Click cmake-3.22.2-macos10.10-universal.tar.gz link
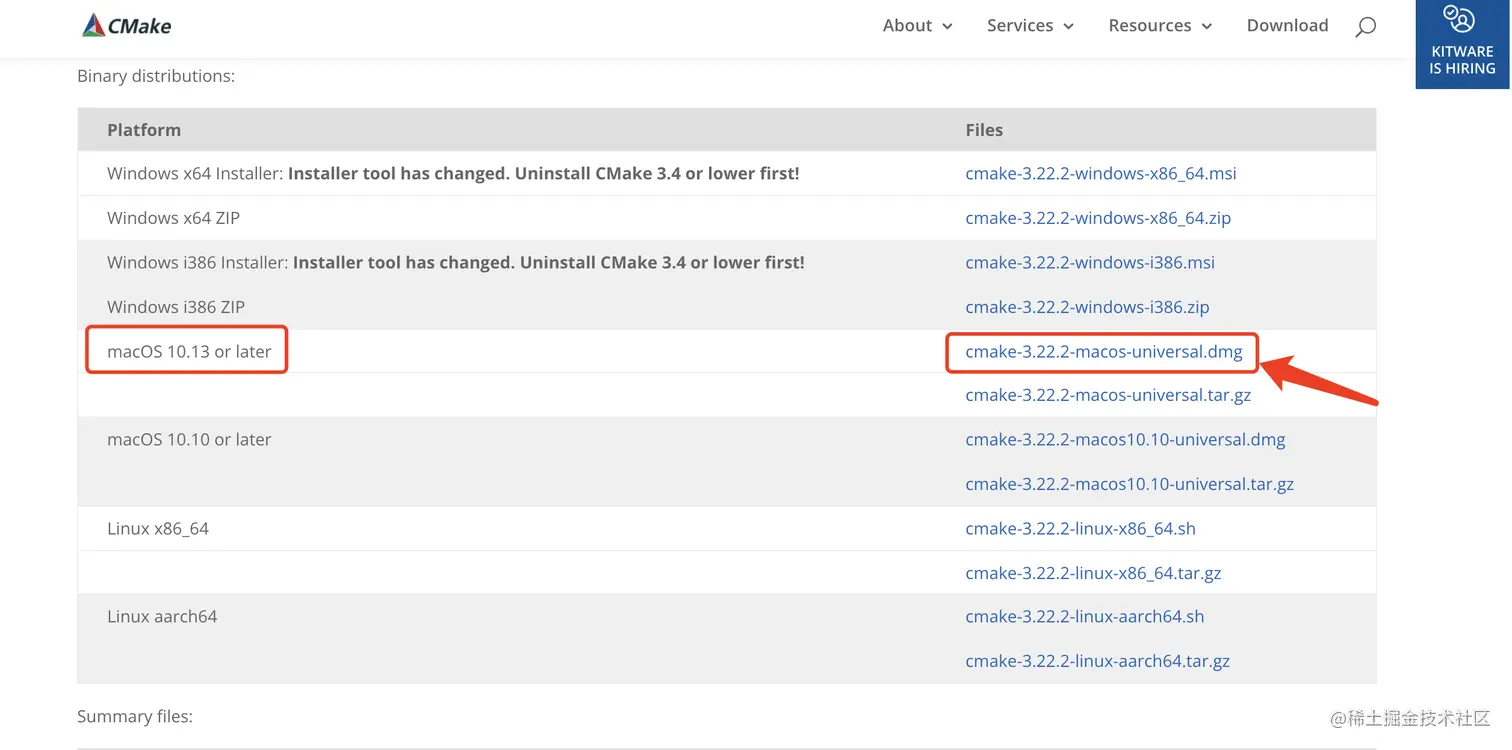Image resolution: width=1512 pixels, height=750 pixels. pos(1129,484)
